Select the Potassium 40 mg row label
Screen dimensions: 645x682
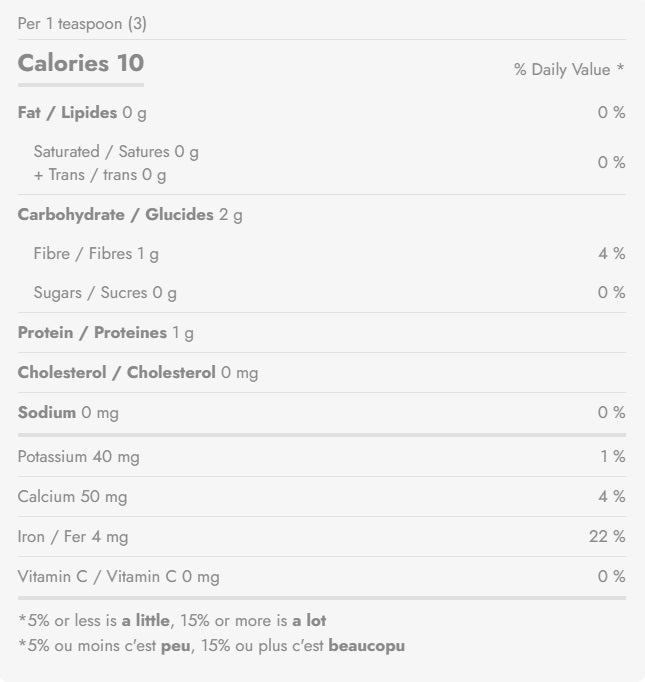coord(79,457)
